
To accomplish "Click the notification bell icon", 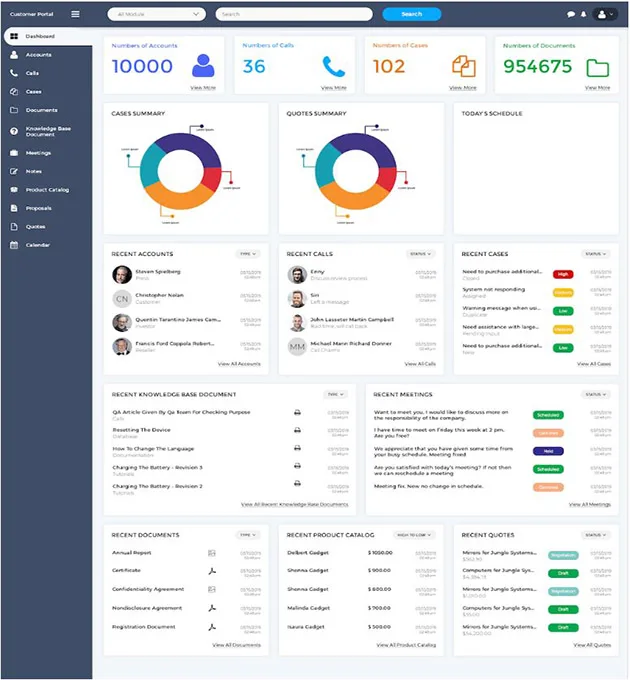I will coord(583,14).
